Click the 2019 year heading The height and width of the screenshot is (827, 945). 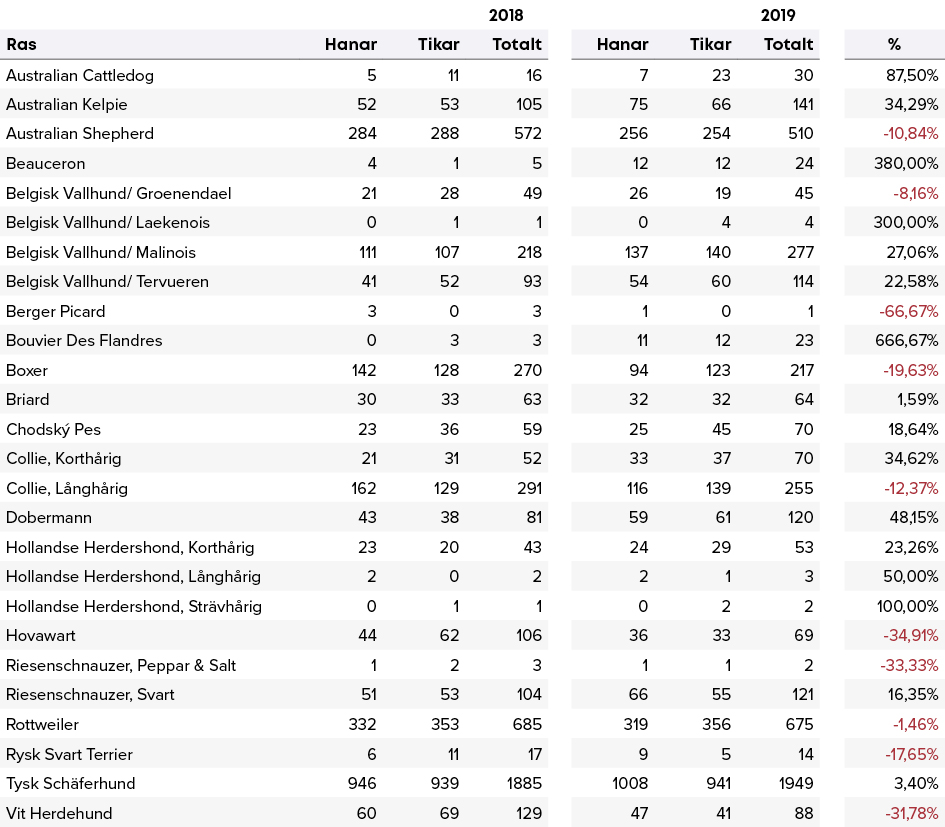(777, 15)
